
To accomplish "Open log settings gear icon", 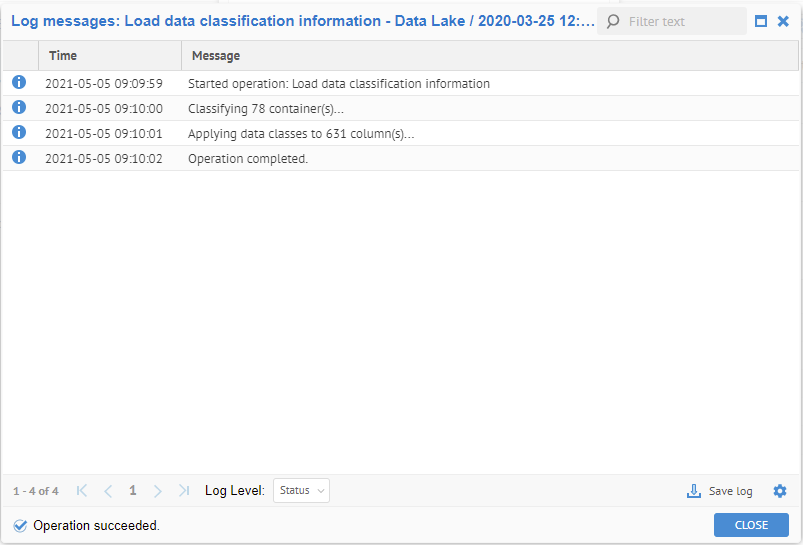I will click(780, 491).
